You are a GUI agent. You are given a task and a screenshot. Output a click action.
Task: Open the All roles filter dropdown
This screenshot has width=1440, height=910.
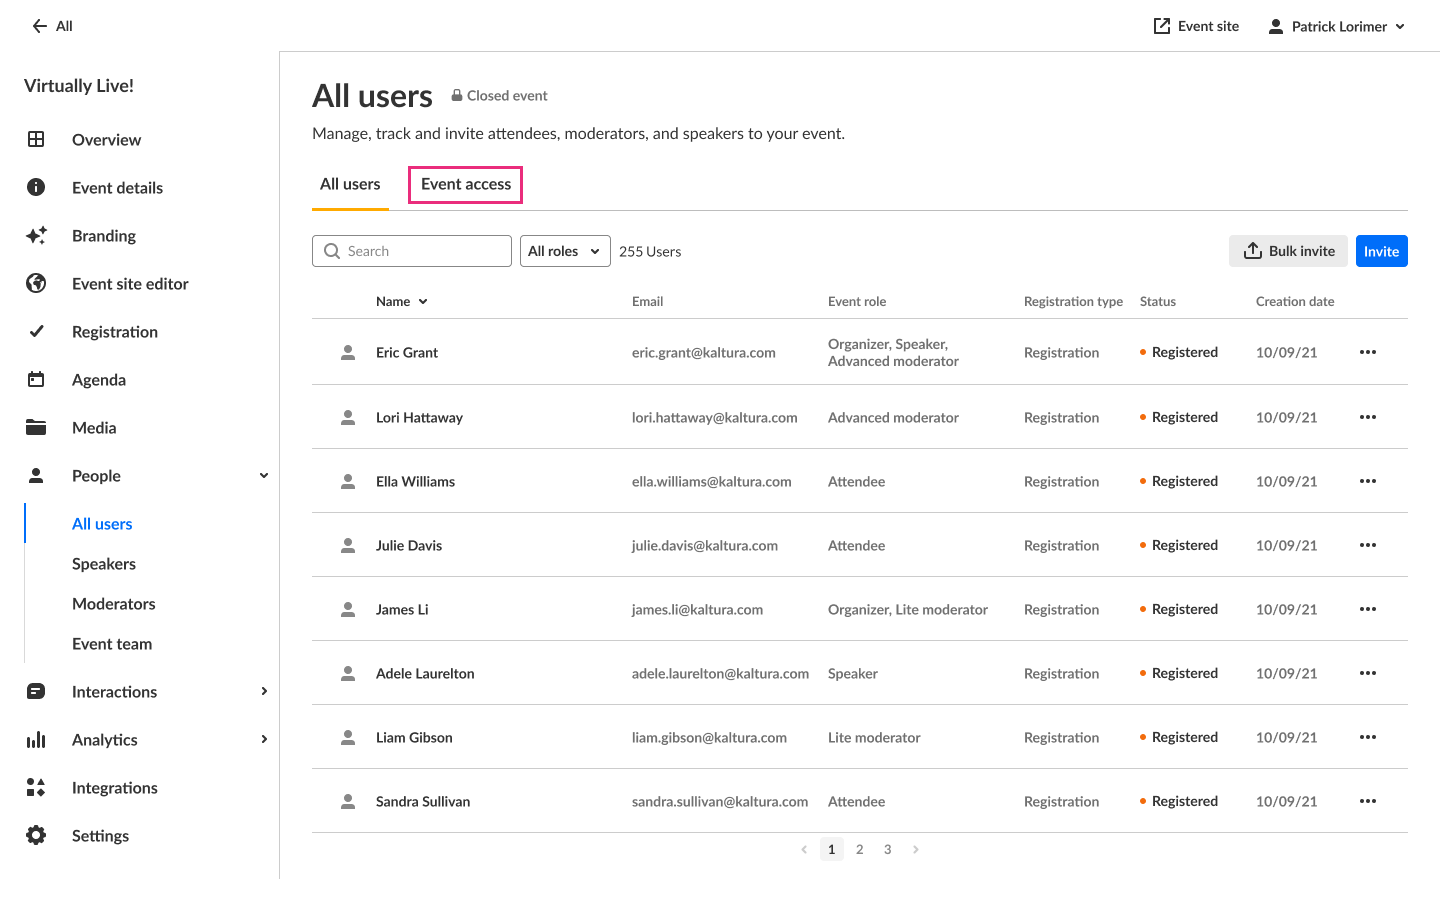[565, 251]
